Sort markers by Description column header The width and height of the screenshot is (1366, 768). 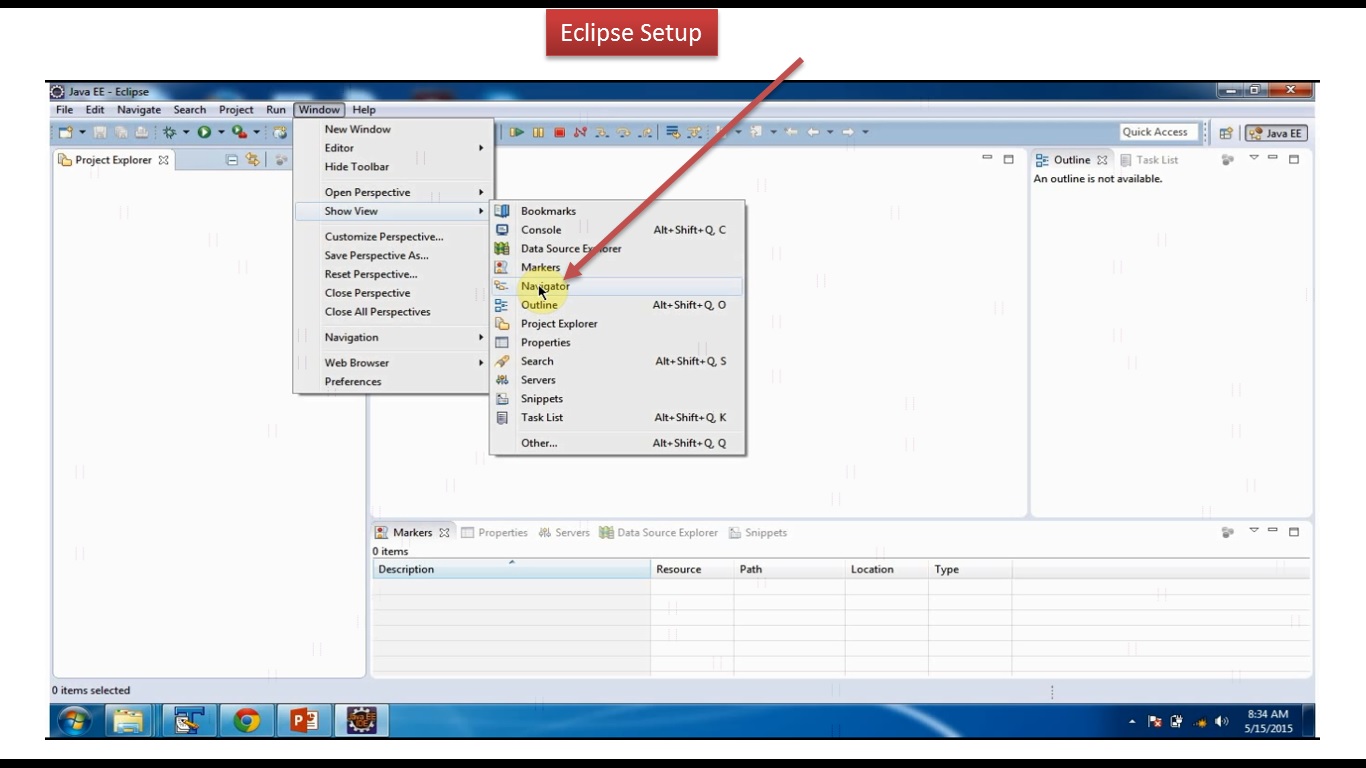click(511, 569)
